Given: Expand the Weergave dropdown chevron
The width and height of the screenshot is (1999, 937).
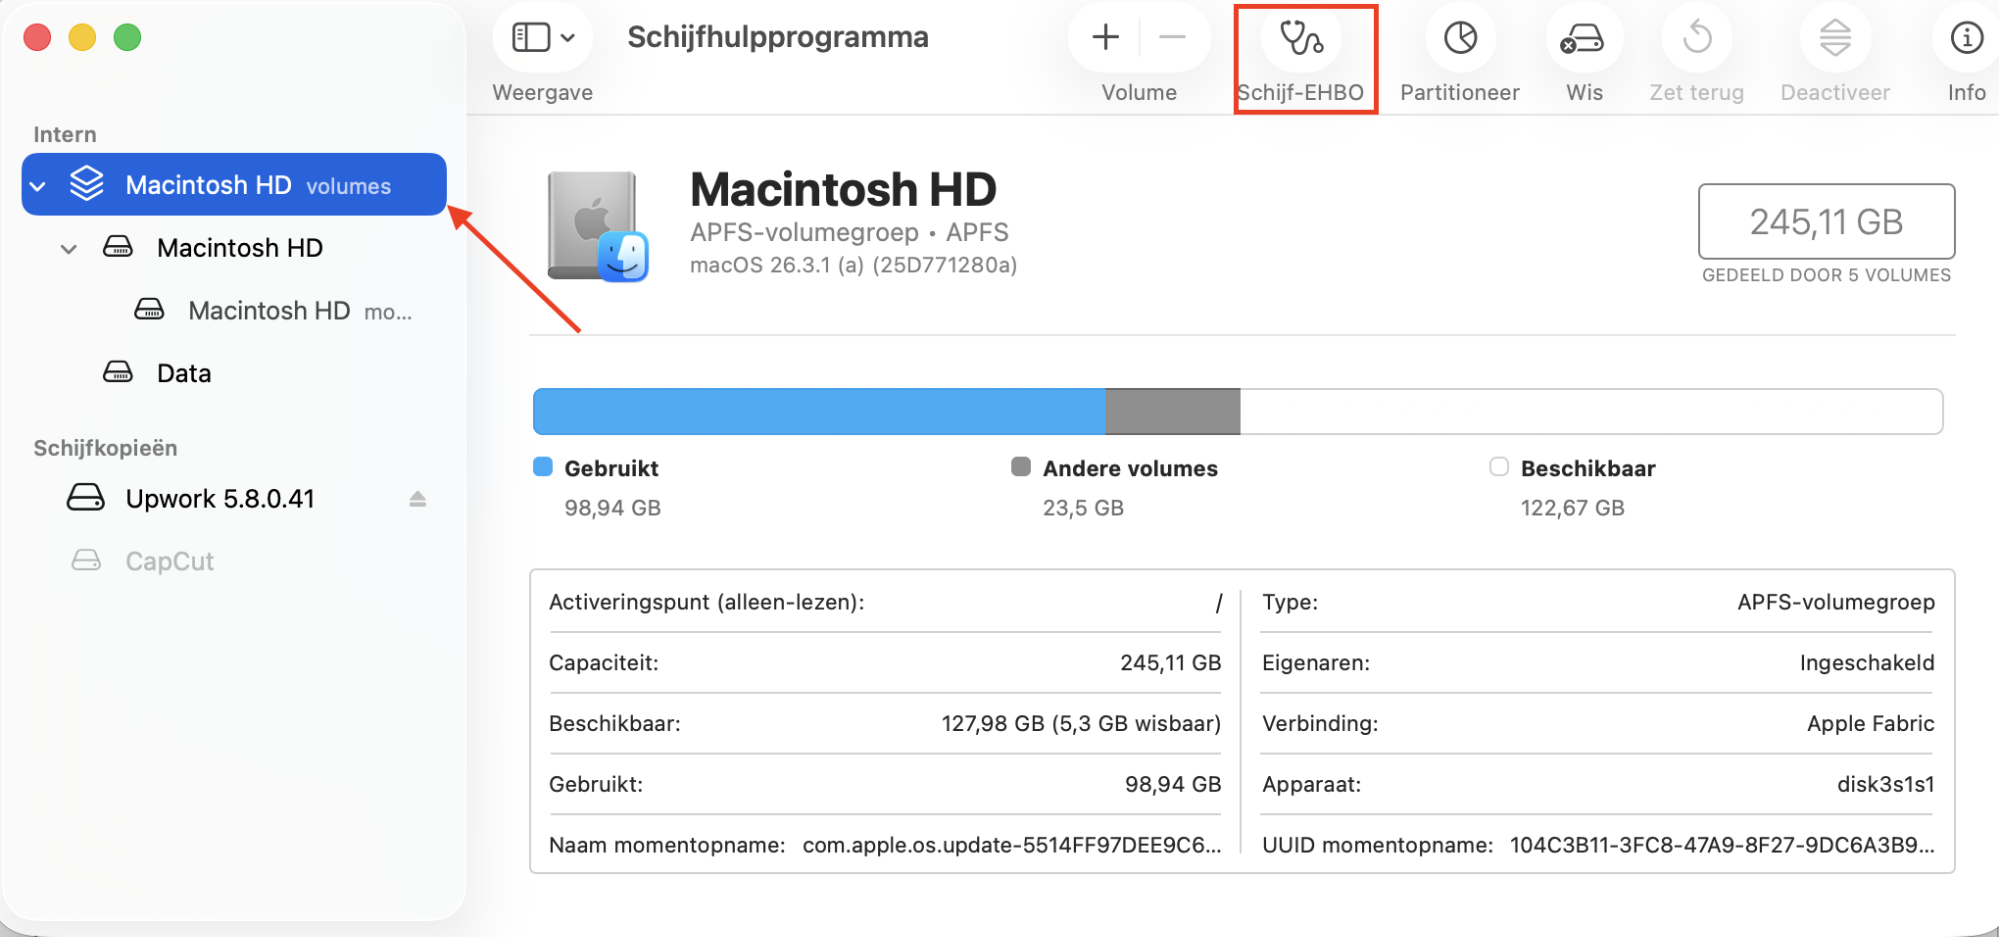Looking at the screenshot, I should click(x=568, y=38).
